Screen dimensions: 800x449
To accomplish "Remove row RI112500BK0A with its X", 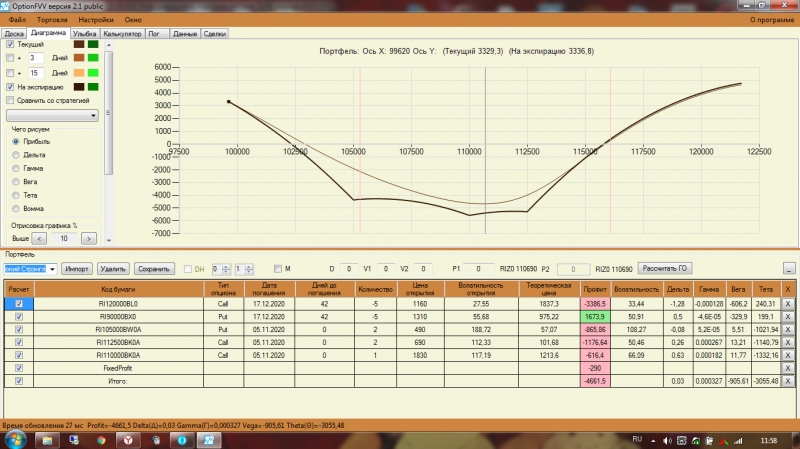I will (788, 342).
